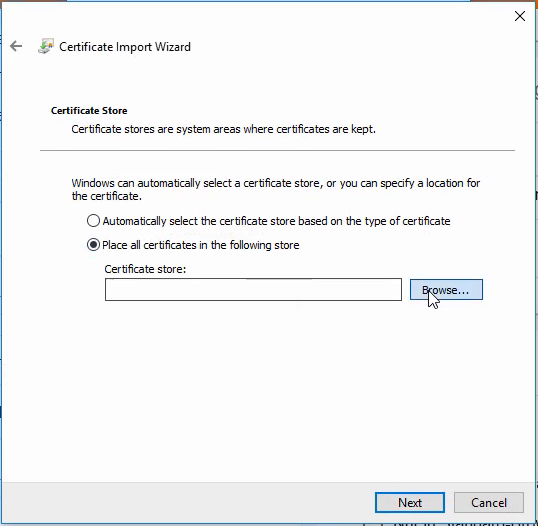Click empty white area below the store field
Screen dimensions: 538x526
pos(268,391)
